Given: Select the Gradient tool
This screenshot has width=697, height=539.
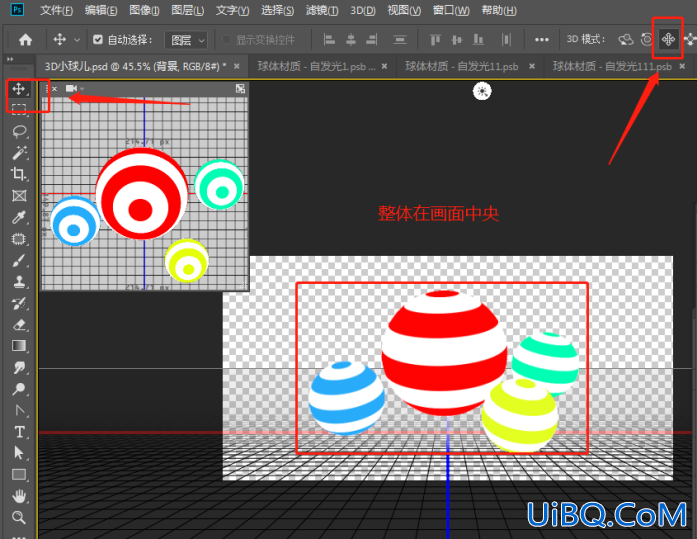Looking at the screenshot, I should point(19,346).
